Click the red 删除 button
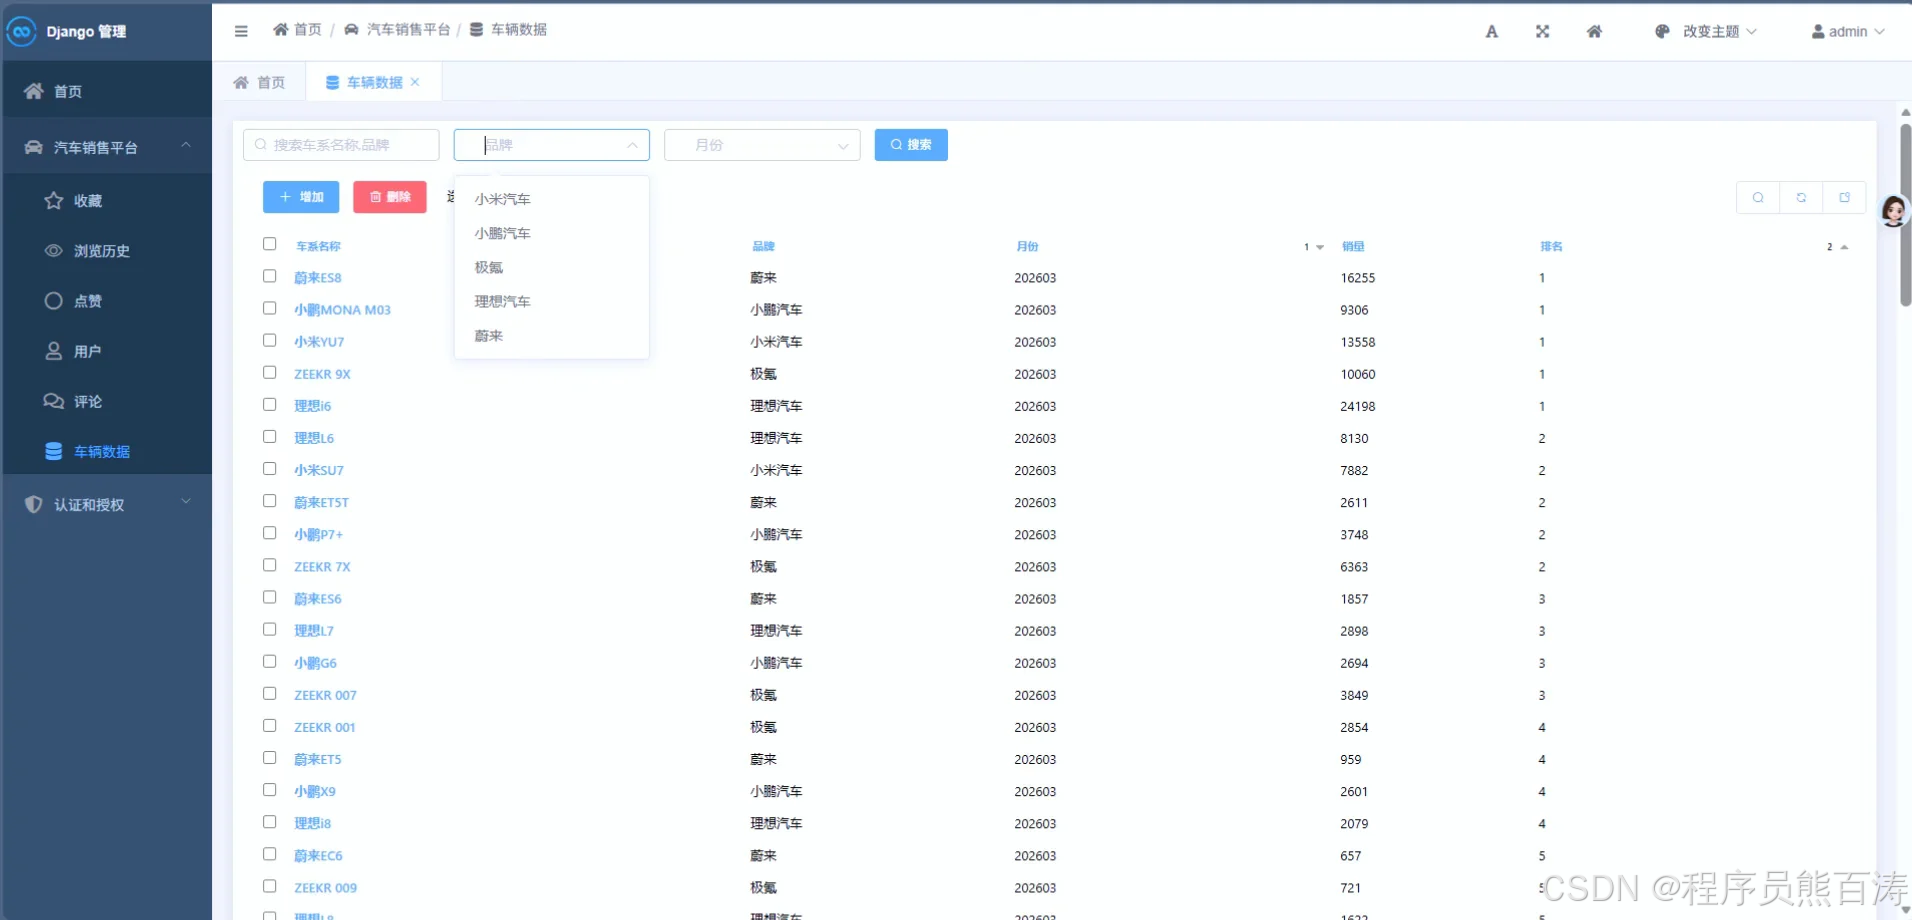The image size is (1912, 920). tap(390, 197)
